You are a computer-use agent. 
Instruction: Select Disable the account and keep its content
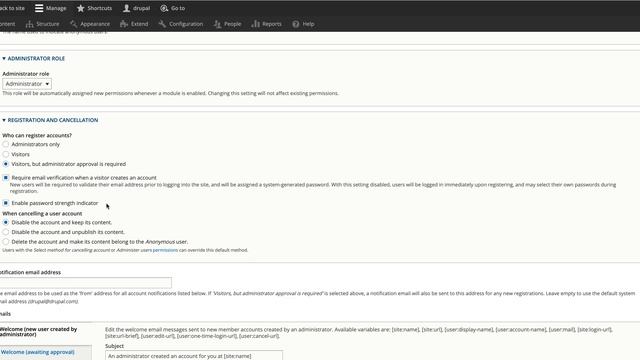click(6, 222)
